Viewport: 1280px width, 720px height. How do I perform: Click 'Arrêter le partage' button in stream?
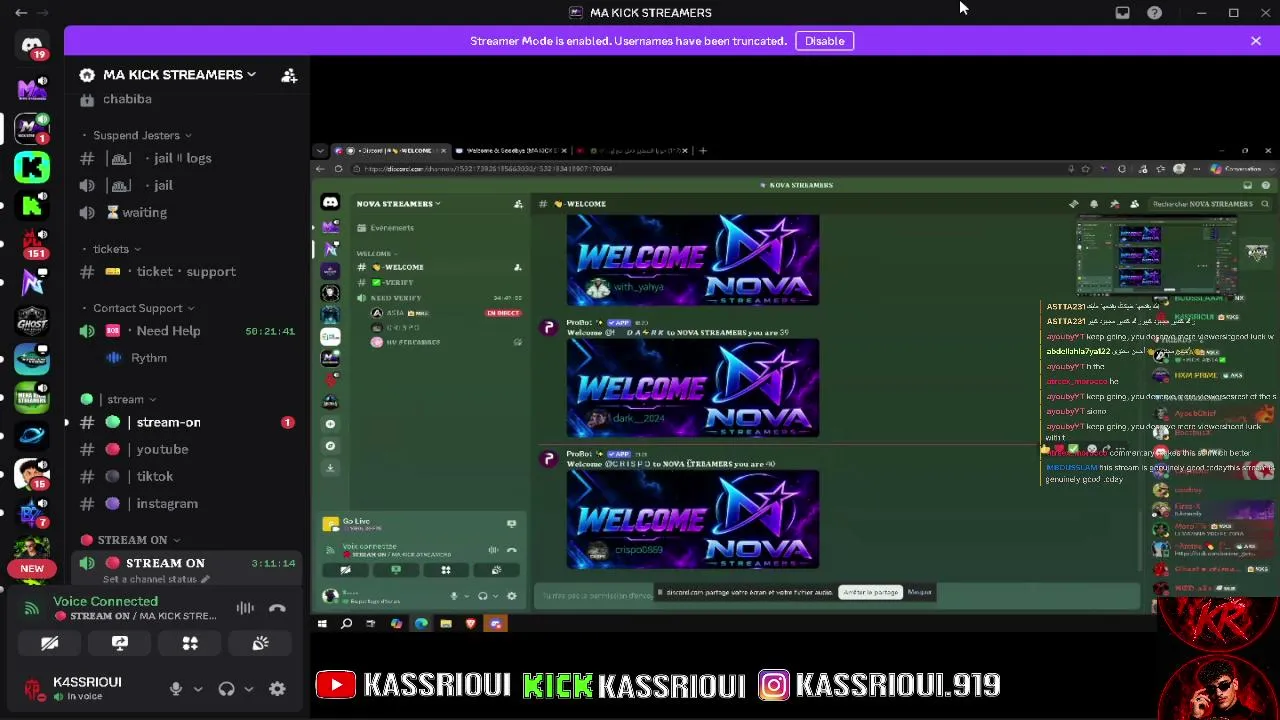tap(870, 593)
